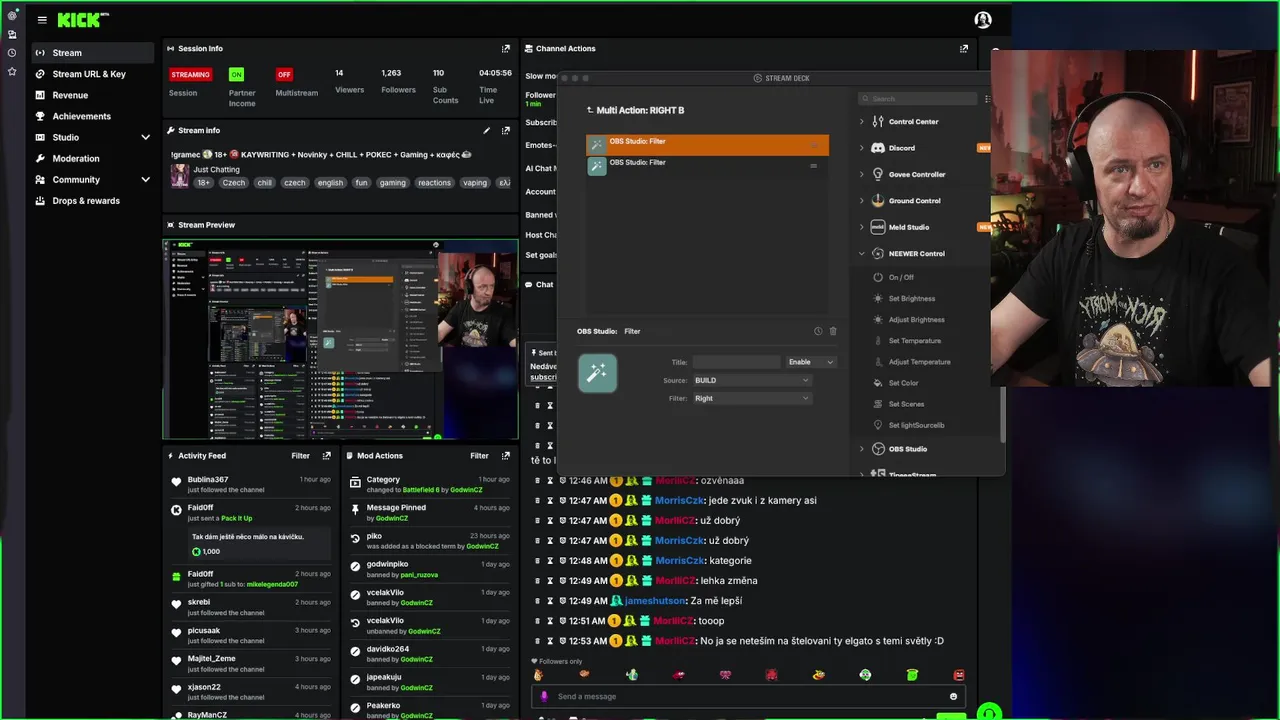Expand the Studio sidebar section
Screen dimensions: 1280x720
tap(145, 137)
